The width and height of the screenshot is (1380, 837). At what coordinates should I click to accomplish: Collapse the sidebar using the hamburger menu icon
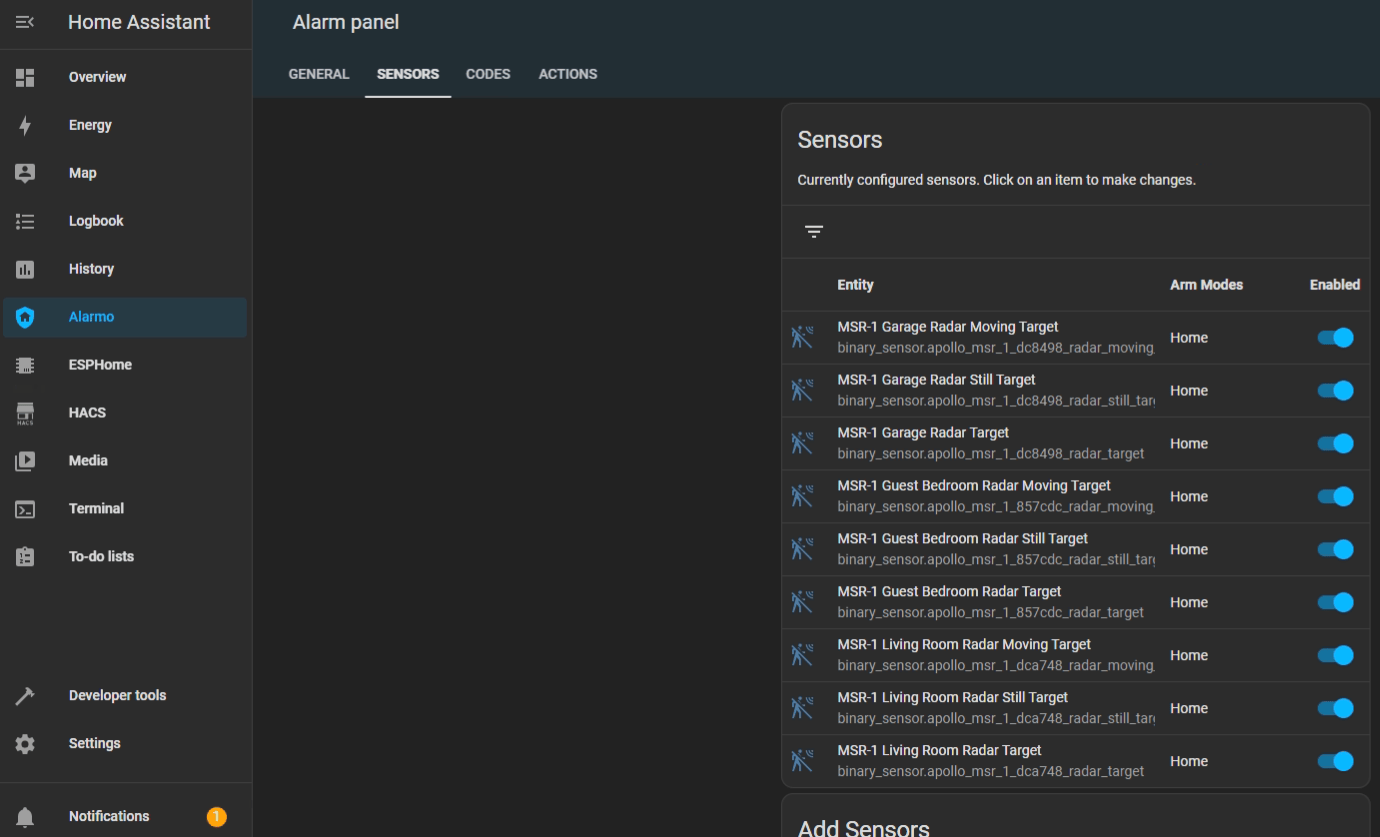click(25, 22)
